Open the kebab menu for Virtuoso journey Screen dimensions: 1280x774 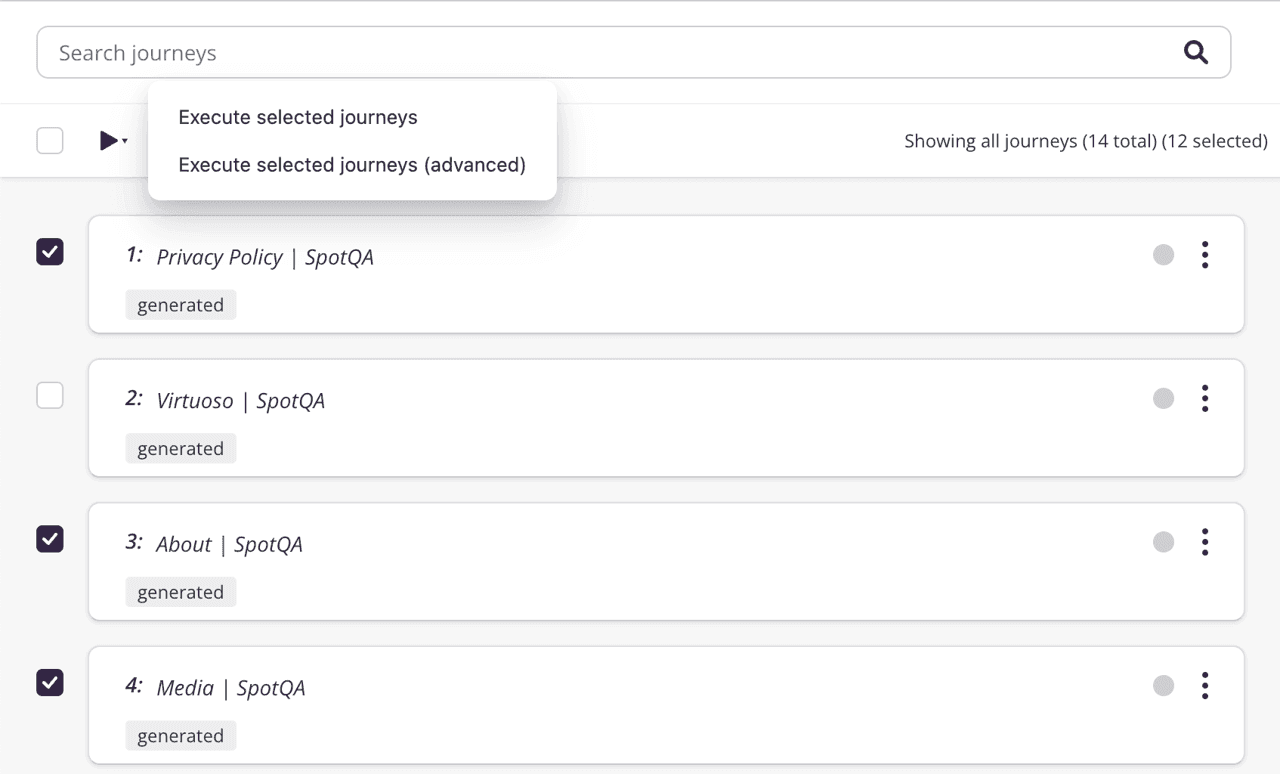tap(1205, 398)
